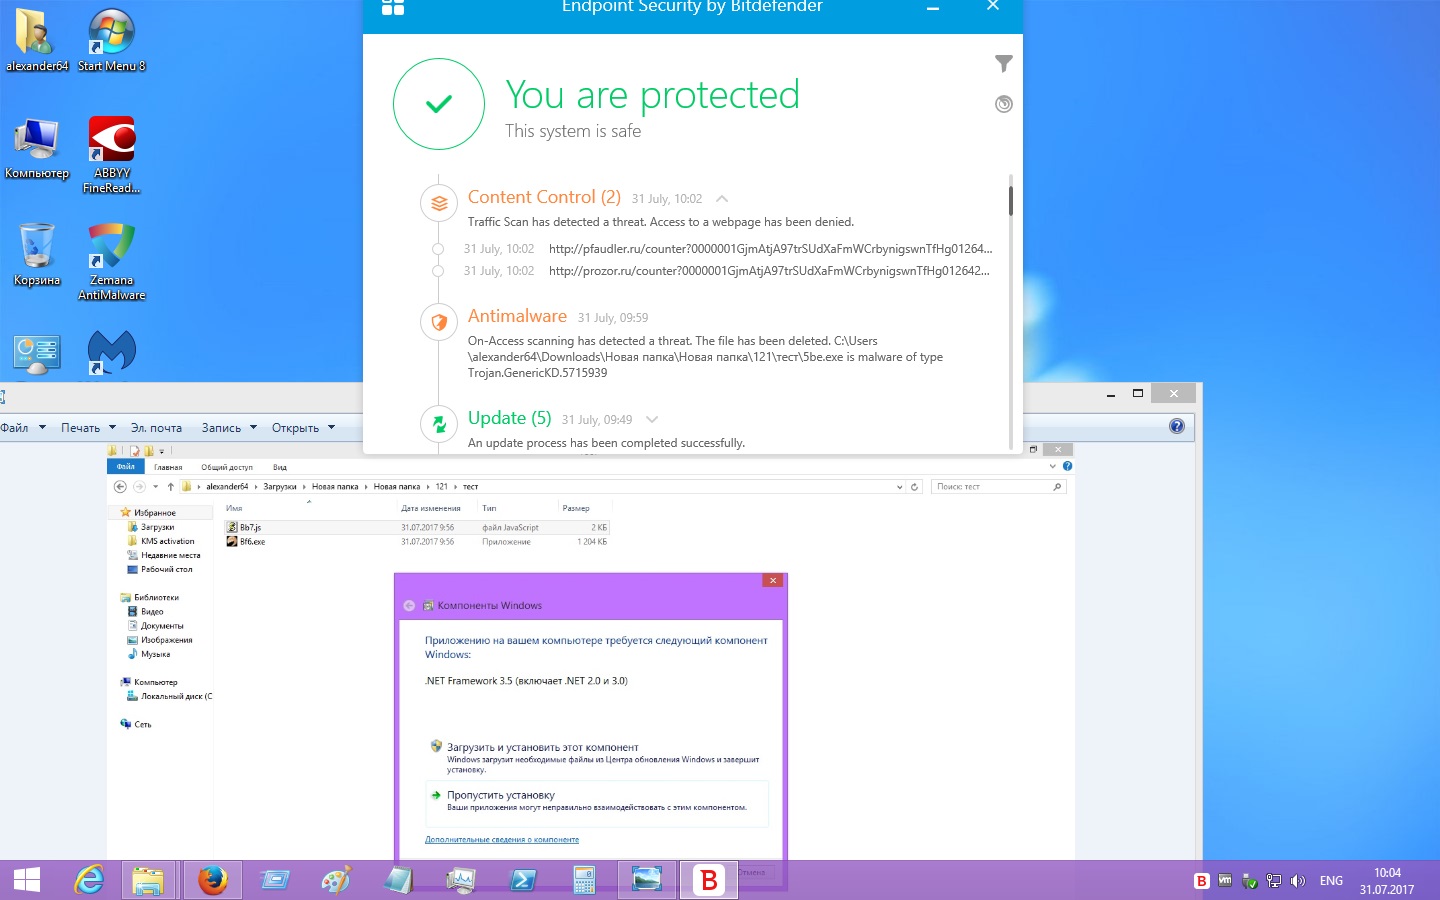Open Недавние места in the navigation pane

pos(170,555)
